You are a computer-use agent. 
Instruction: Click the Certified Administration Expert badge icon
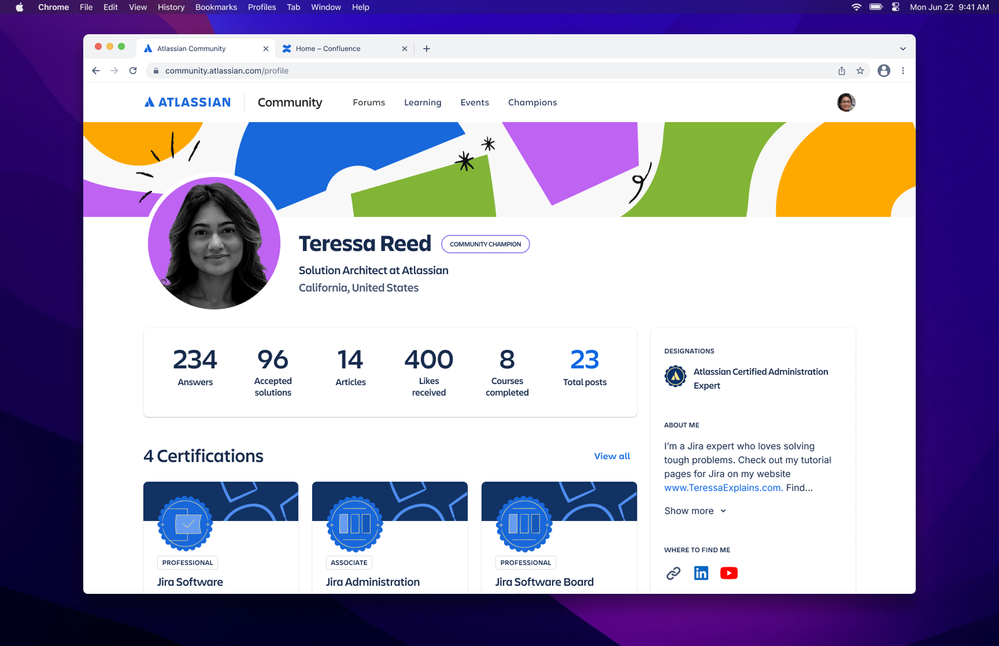[675, 376]
